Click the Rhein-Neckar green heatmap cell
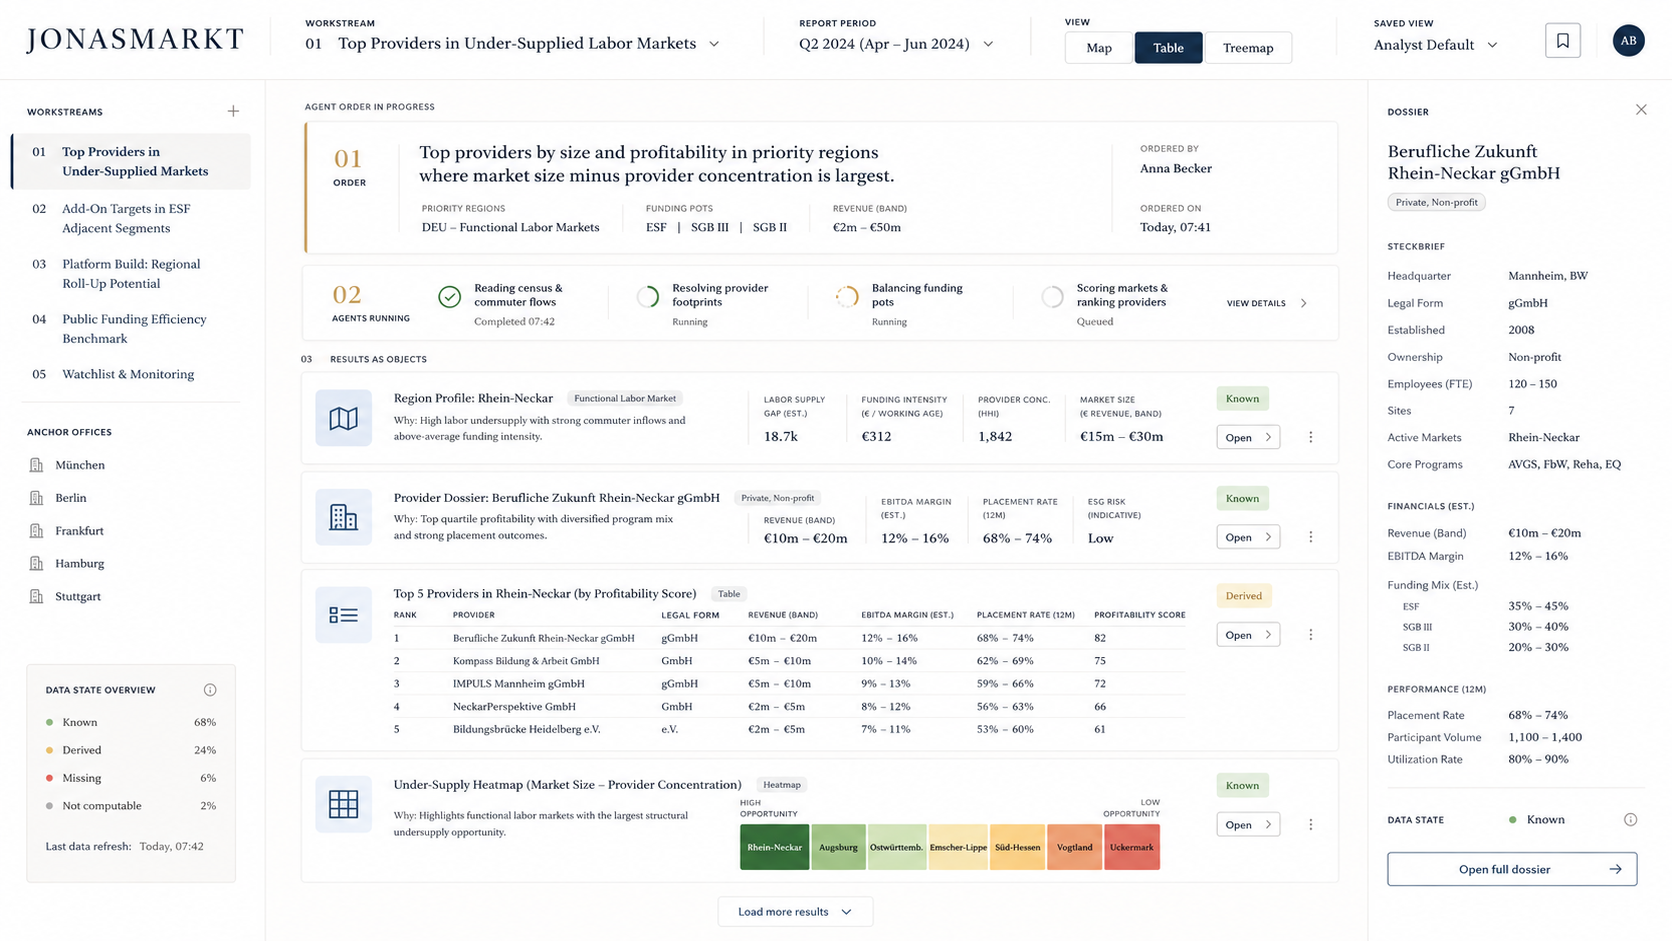 774,847
